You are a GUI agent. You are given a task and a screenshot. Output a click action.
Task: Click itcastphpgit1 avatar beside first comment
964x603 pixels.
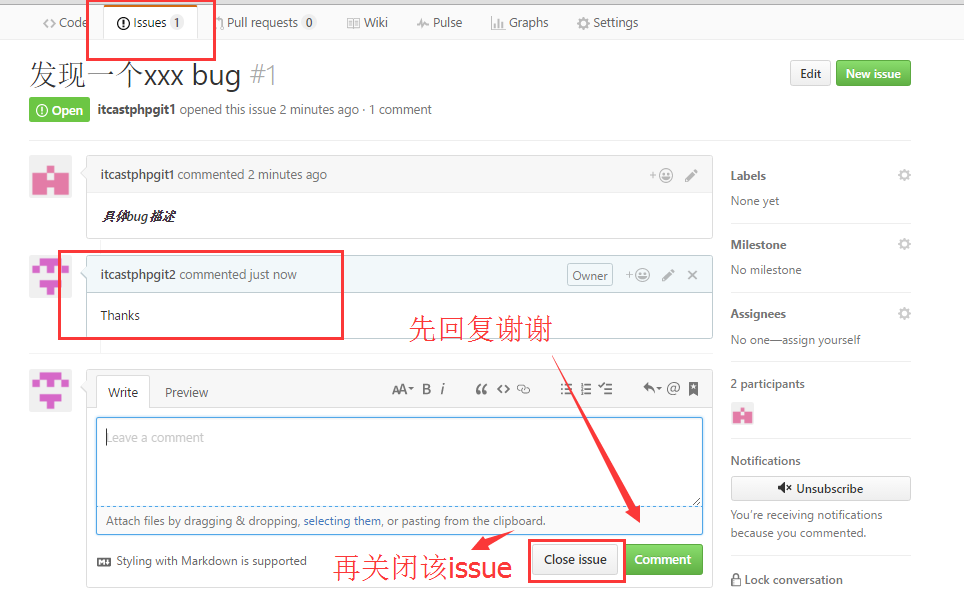pos(50,177)
